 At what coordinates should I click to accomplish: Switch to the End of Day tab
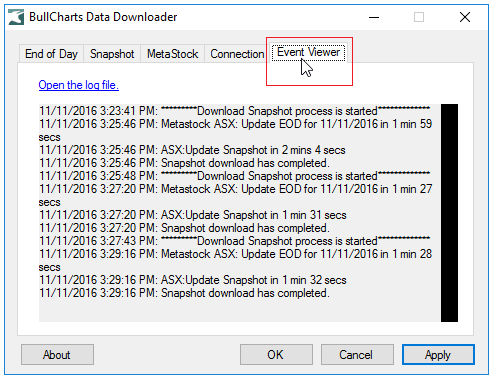tap(51, 54)
